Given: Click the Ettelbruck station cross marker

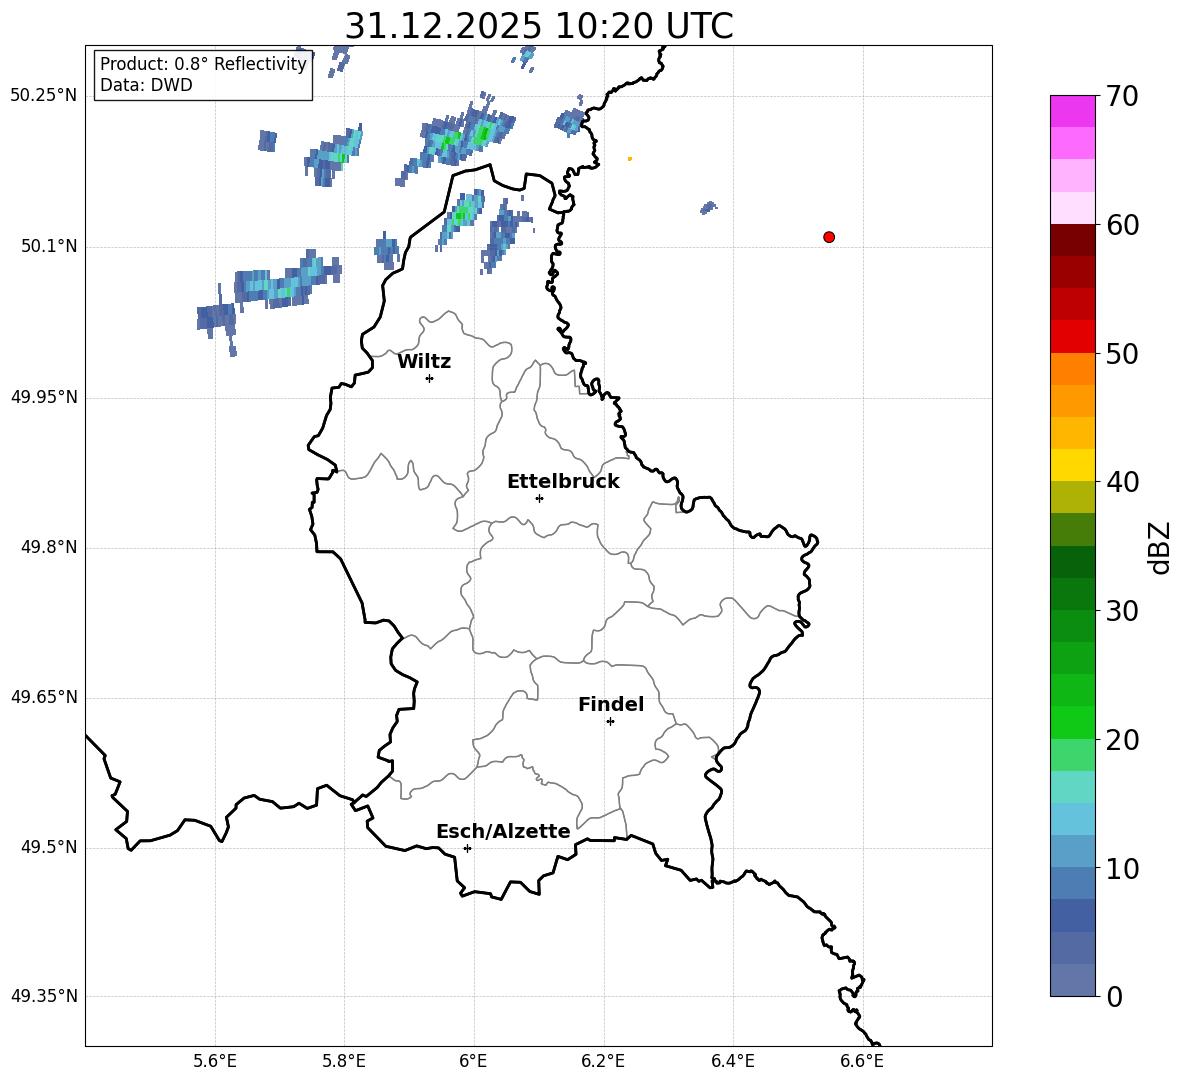Looking at the screenshot, I should click(539, 498).
